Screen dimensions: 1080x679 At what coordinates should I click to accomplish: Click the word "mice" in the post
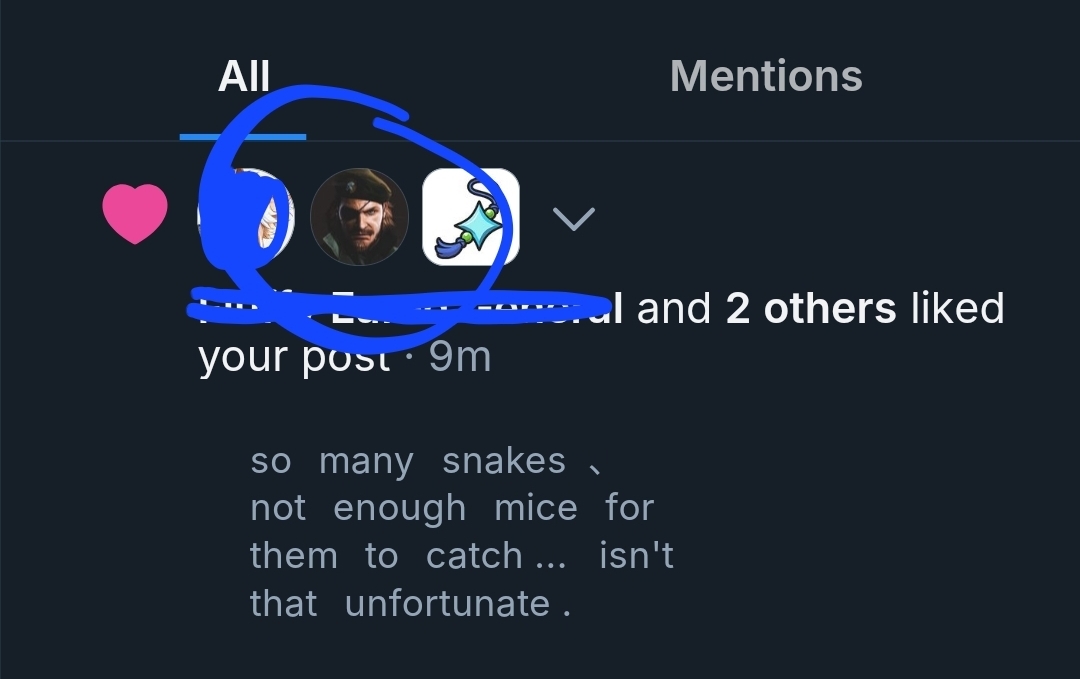(536, 508)
